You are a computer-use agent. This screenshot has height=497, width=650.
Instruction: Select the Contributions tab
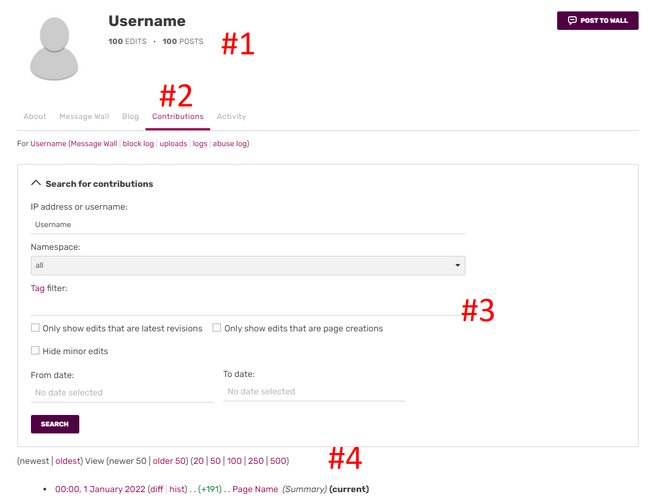pos(177,116)
